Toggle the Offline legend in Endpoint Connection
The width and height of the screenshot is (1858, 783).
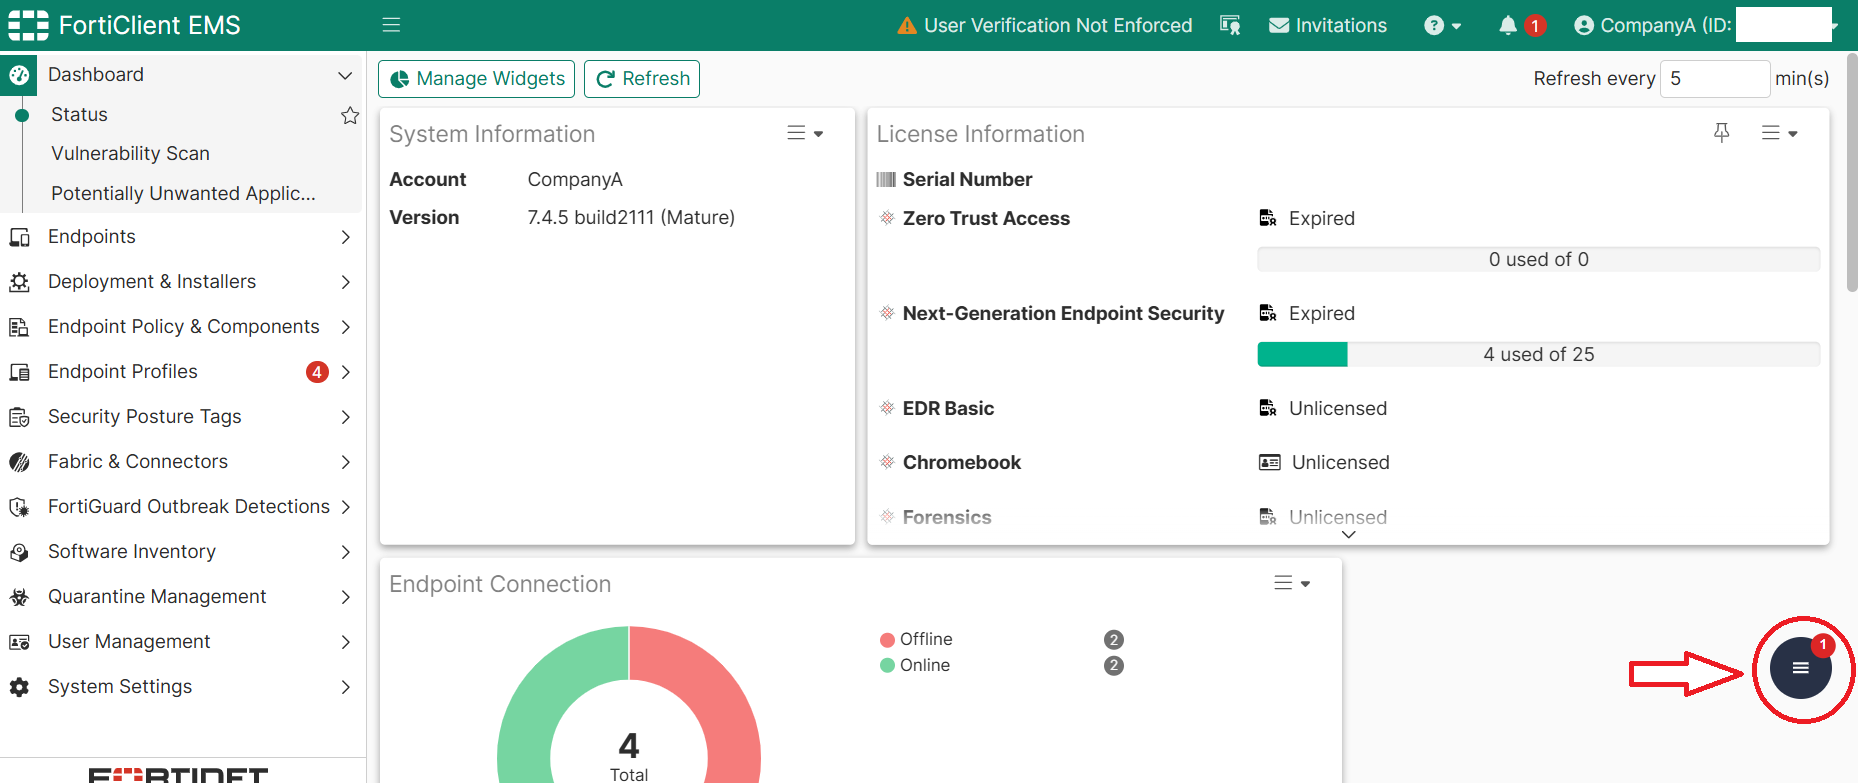pos(916,639)
